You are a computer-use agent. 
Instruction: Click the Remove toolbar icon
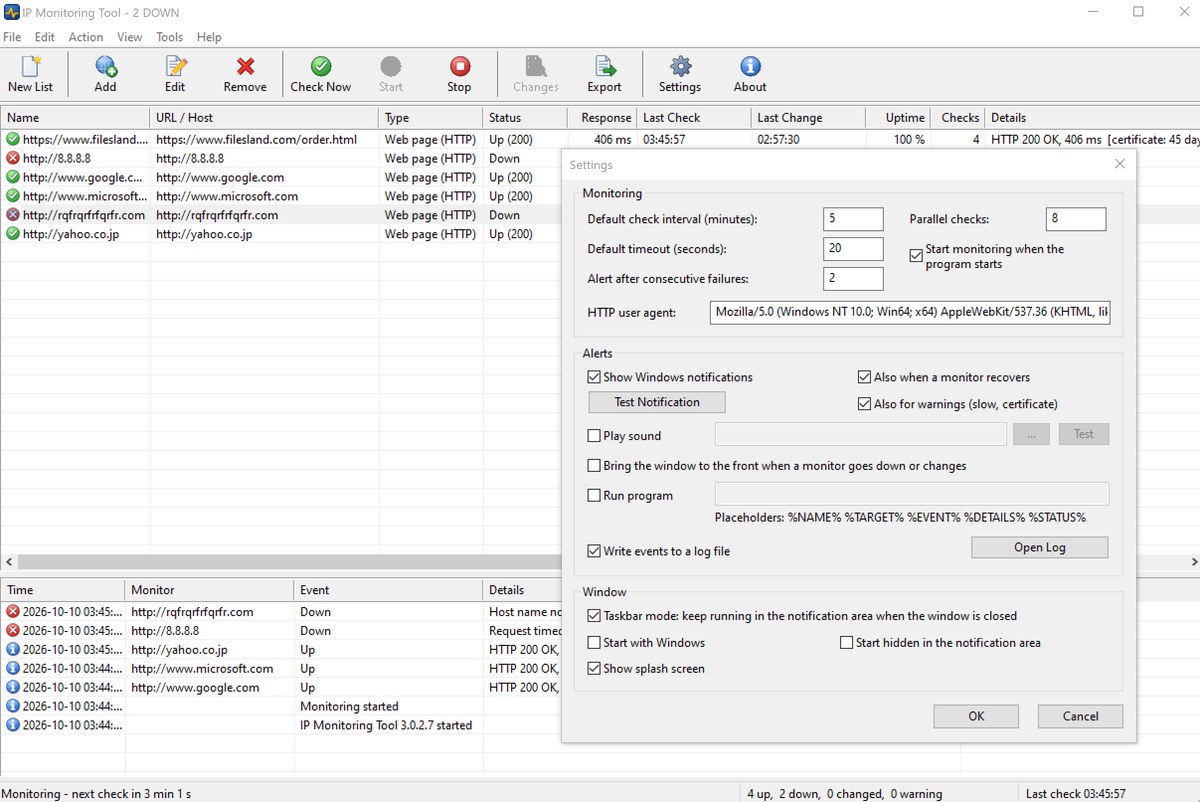[245, 67]
